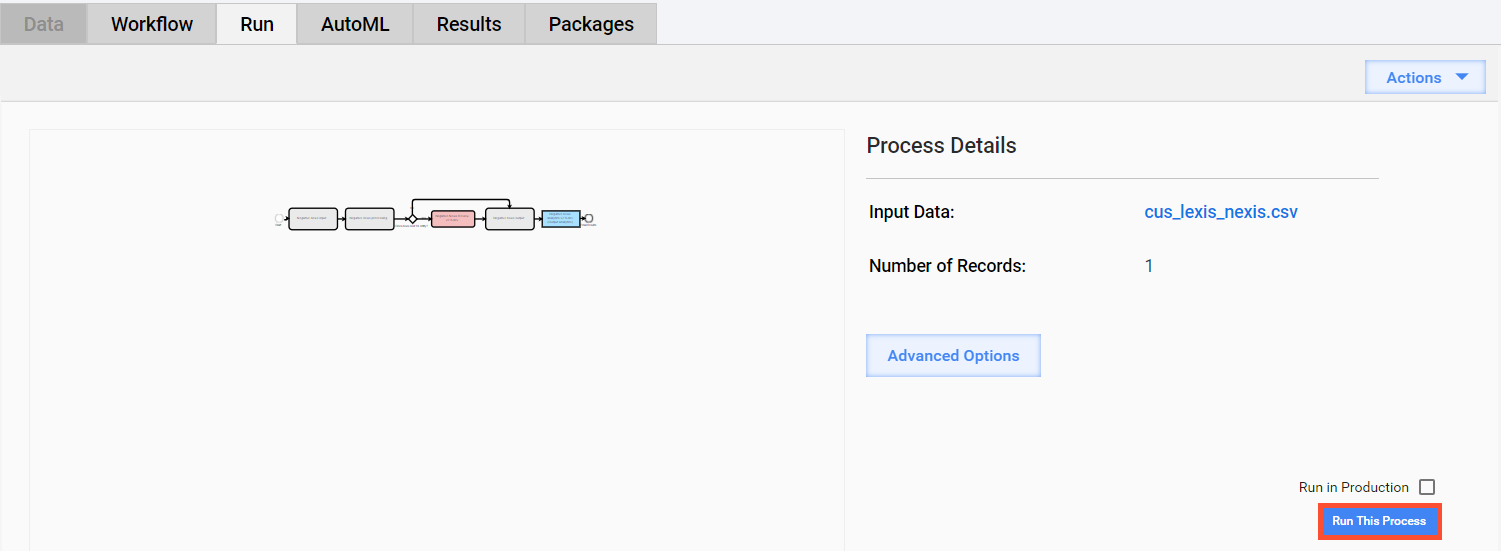The image size is (1501, 551).
Task: Click the workflow end event circle
Action: click(589, 218)
